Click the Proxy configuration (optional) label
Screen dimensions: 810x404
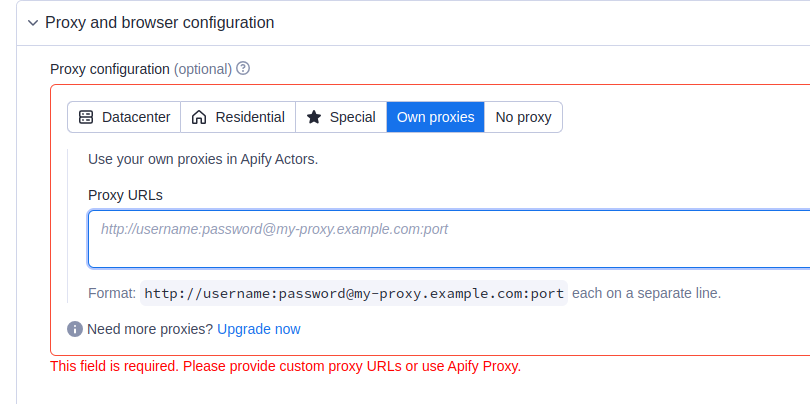[x=140, y=69]
